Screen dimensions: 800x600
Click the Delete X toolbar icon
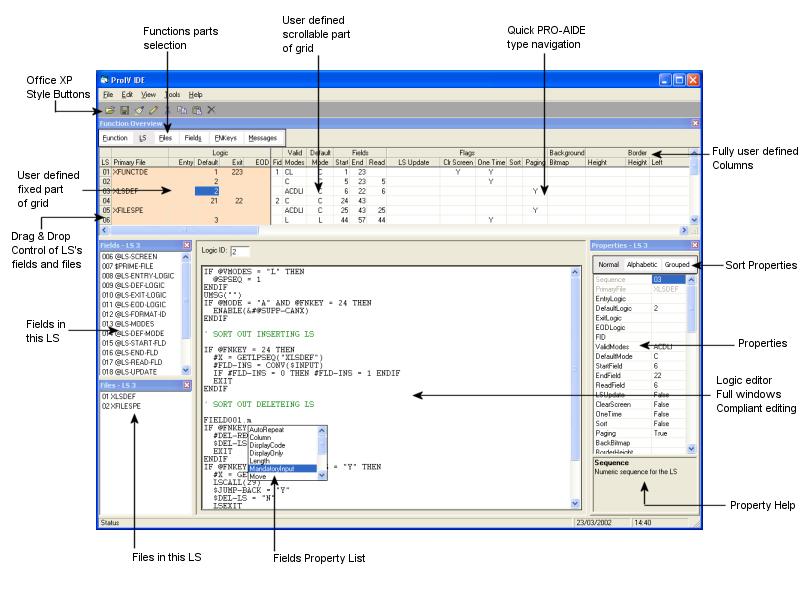pyautogui.click(x=211, y=110)
